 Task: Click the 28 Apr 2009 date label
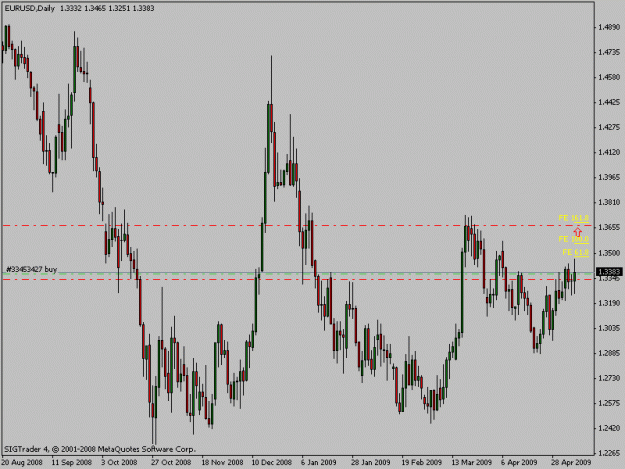point(571,462)
